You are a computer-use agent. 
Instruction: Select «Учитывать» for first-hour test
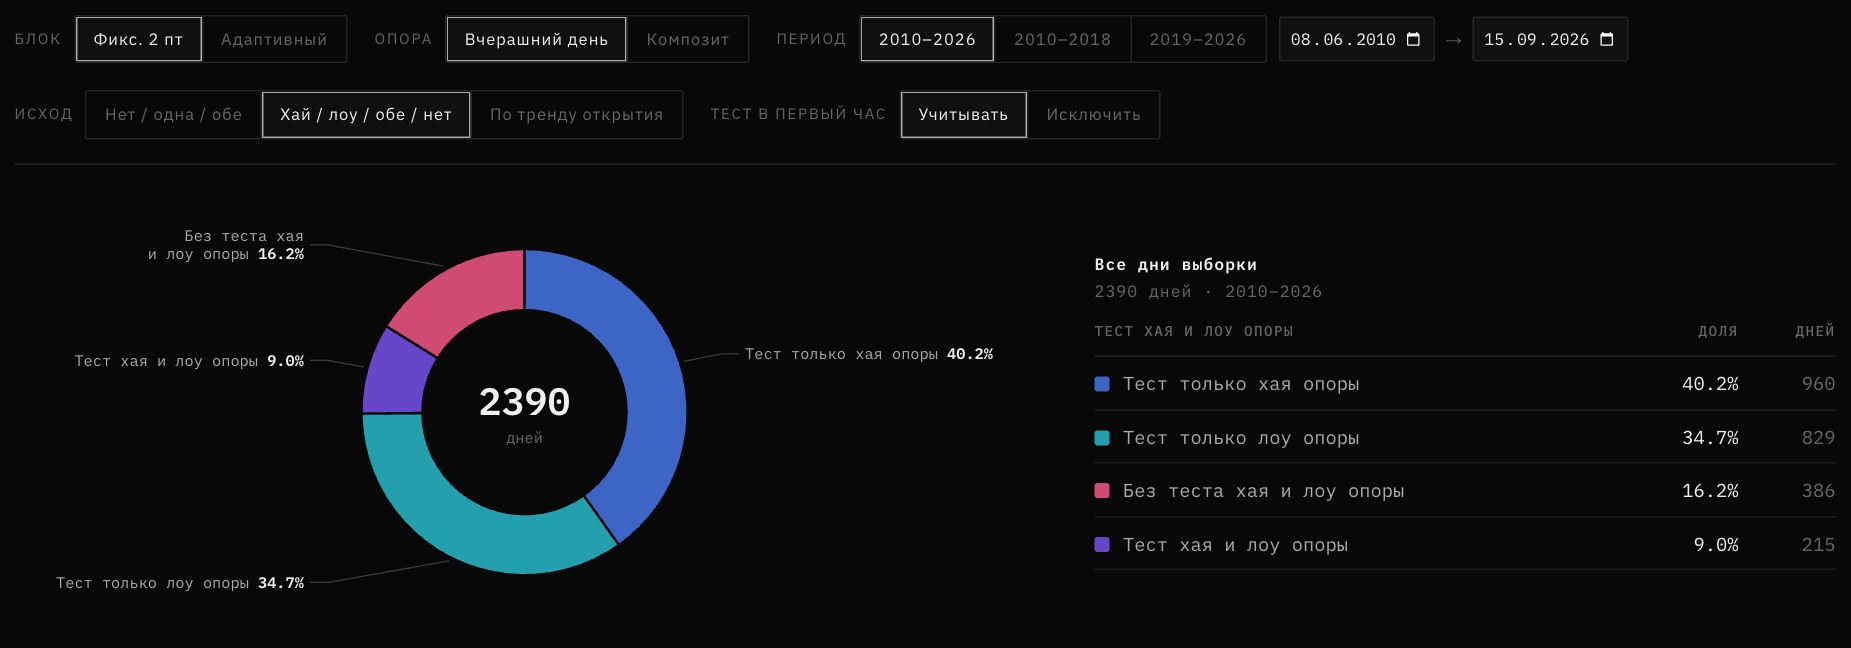963,114
